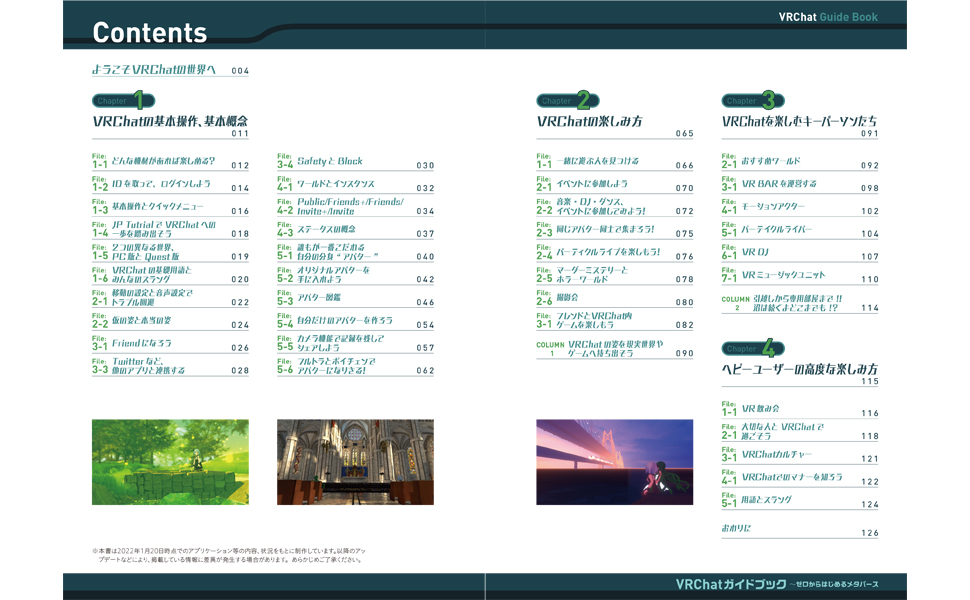Select the Chapter 2 badge

pyautogui.click(x=568, y=100)
